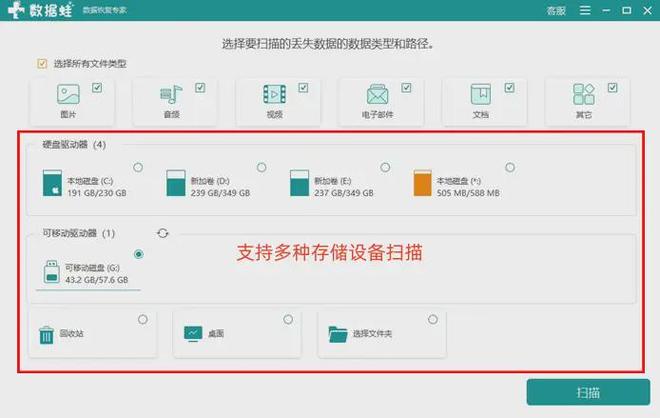Image resolution: width=660 pixels, height=418 pixels.
Task: Uncheck the 图片 checkbox
Action: point(97,88)
